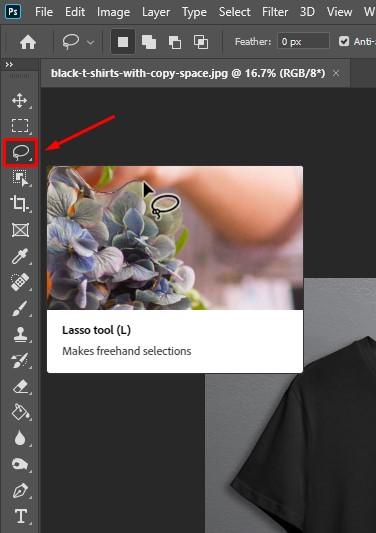Select the Sponge tool

coord(20,464)
